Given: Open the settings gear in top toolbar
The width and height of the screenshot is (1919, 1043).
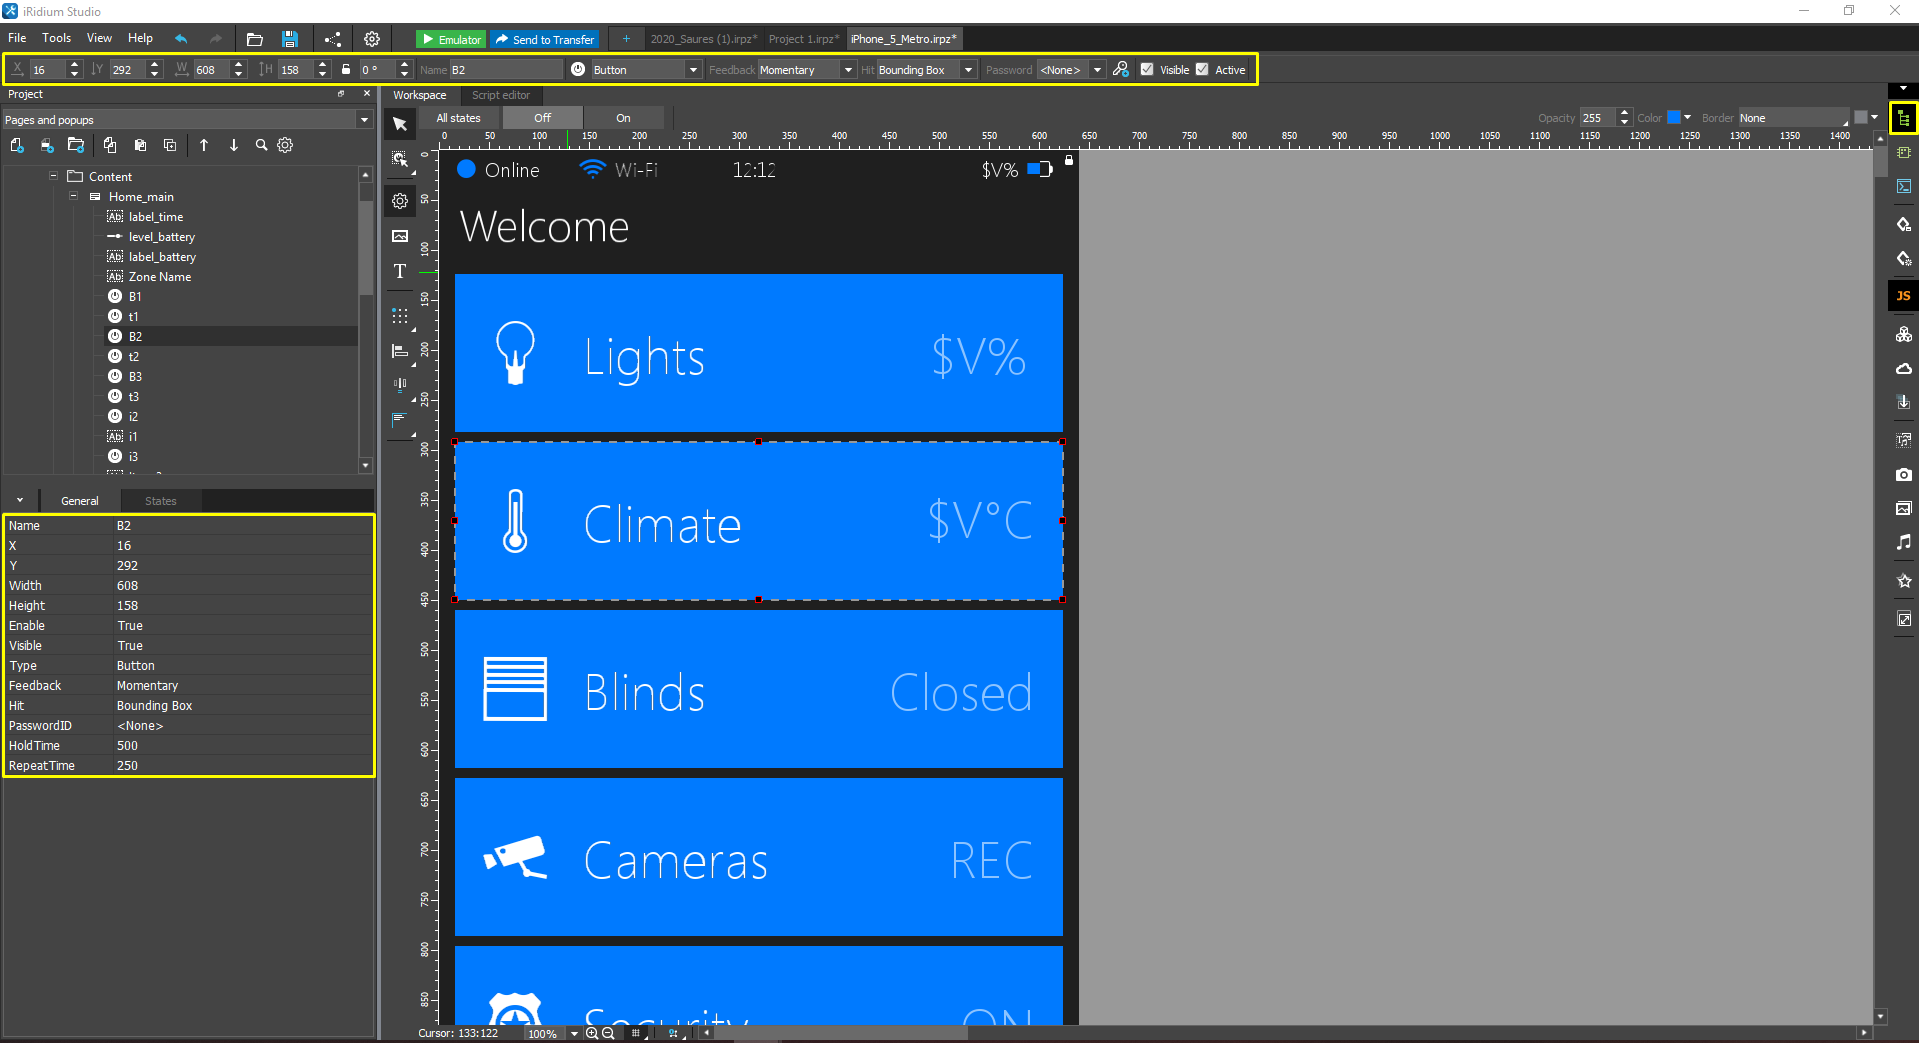Looking at the screenshot, I should tap(372, 39).
